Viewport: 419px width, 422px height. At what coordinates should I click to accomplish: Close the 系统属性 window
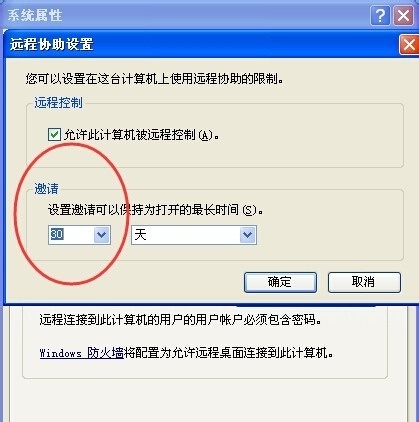[x=403, y=16]
